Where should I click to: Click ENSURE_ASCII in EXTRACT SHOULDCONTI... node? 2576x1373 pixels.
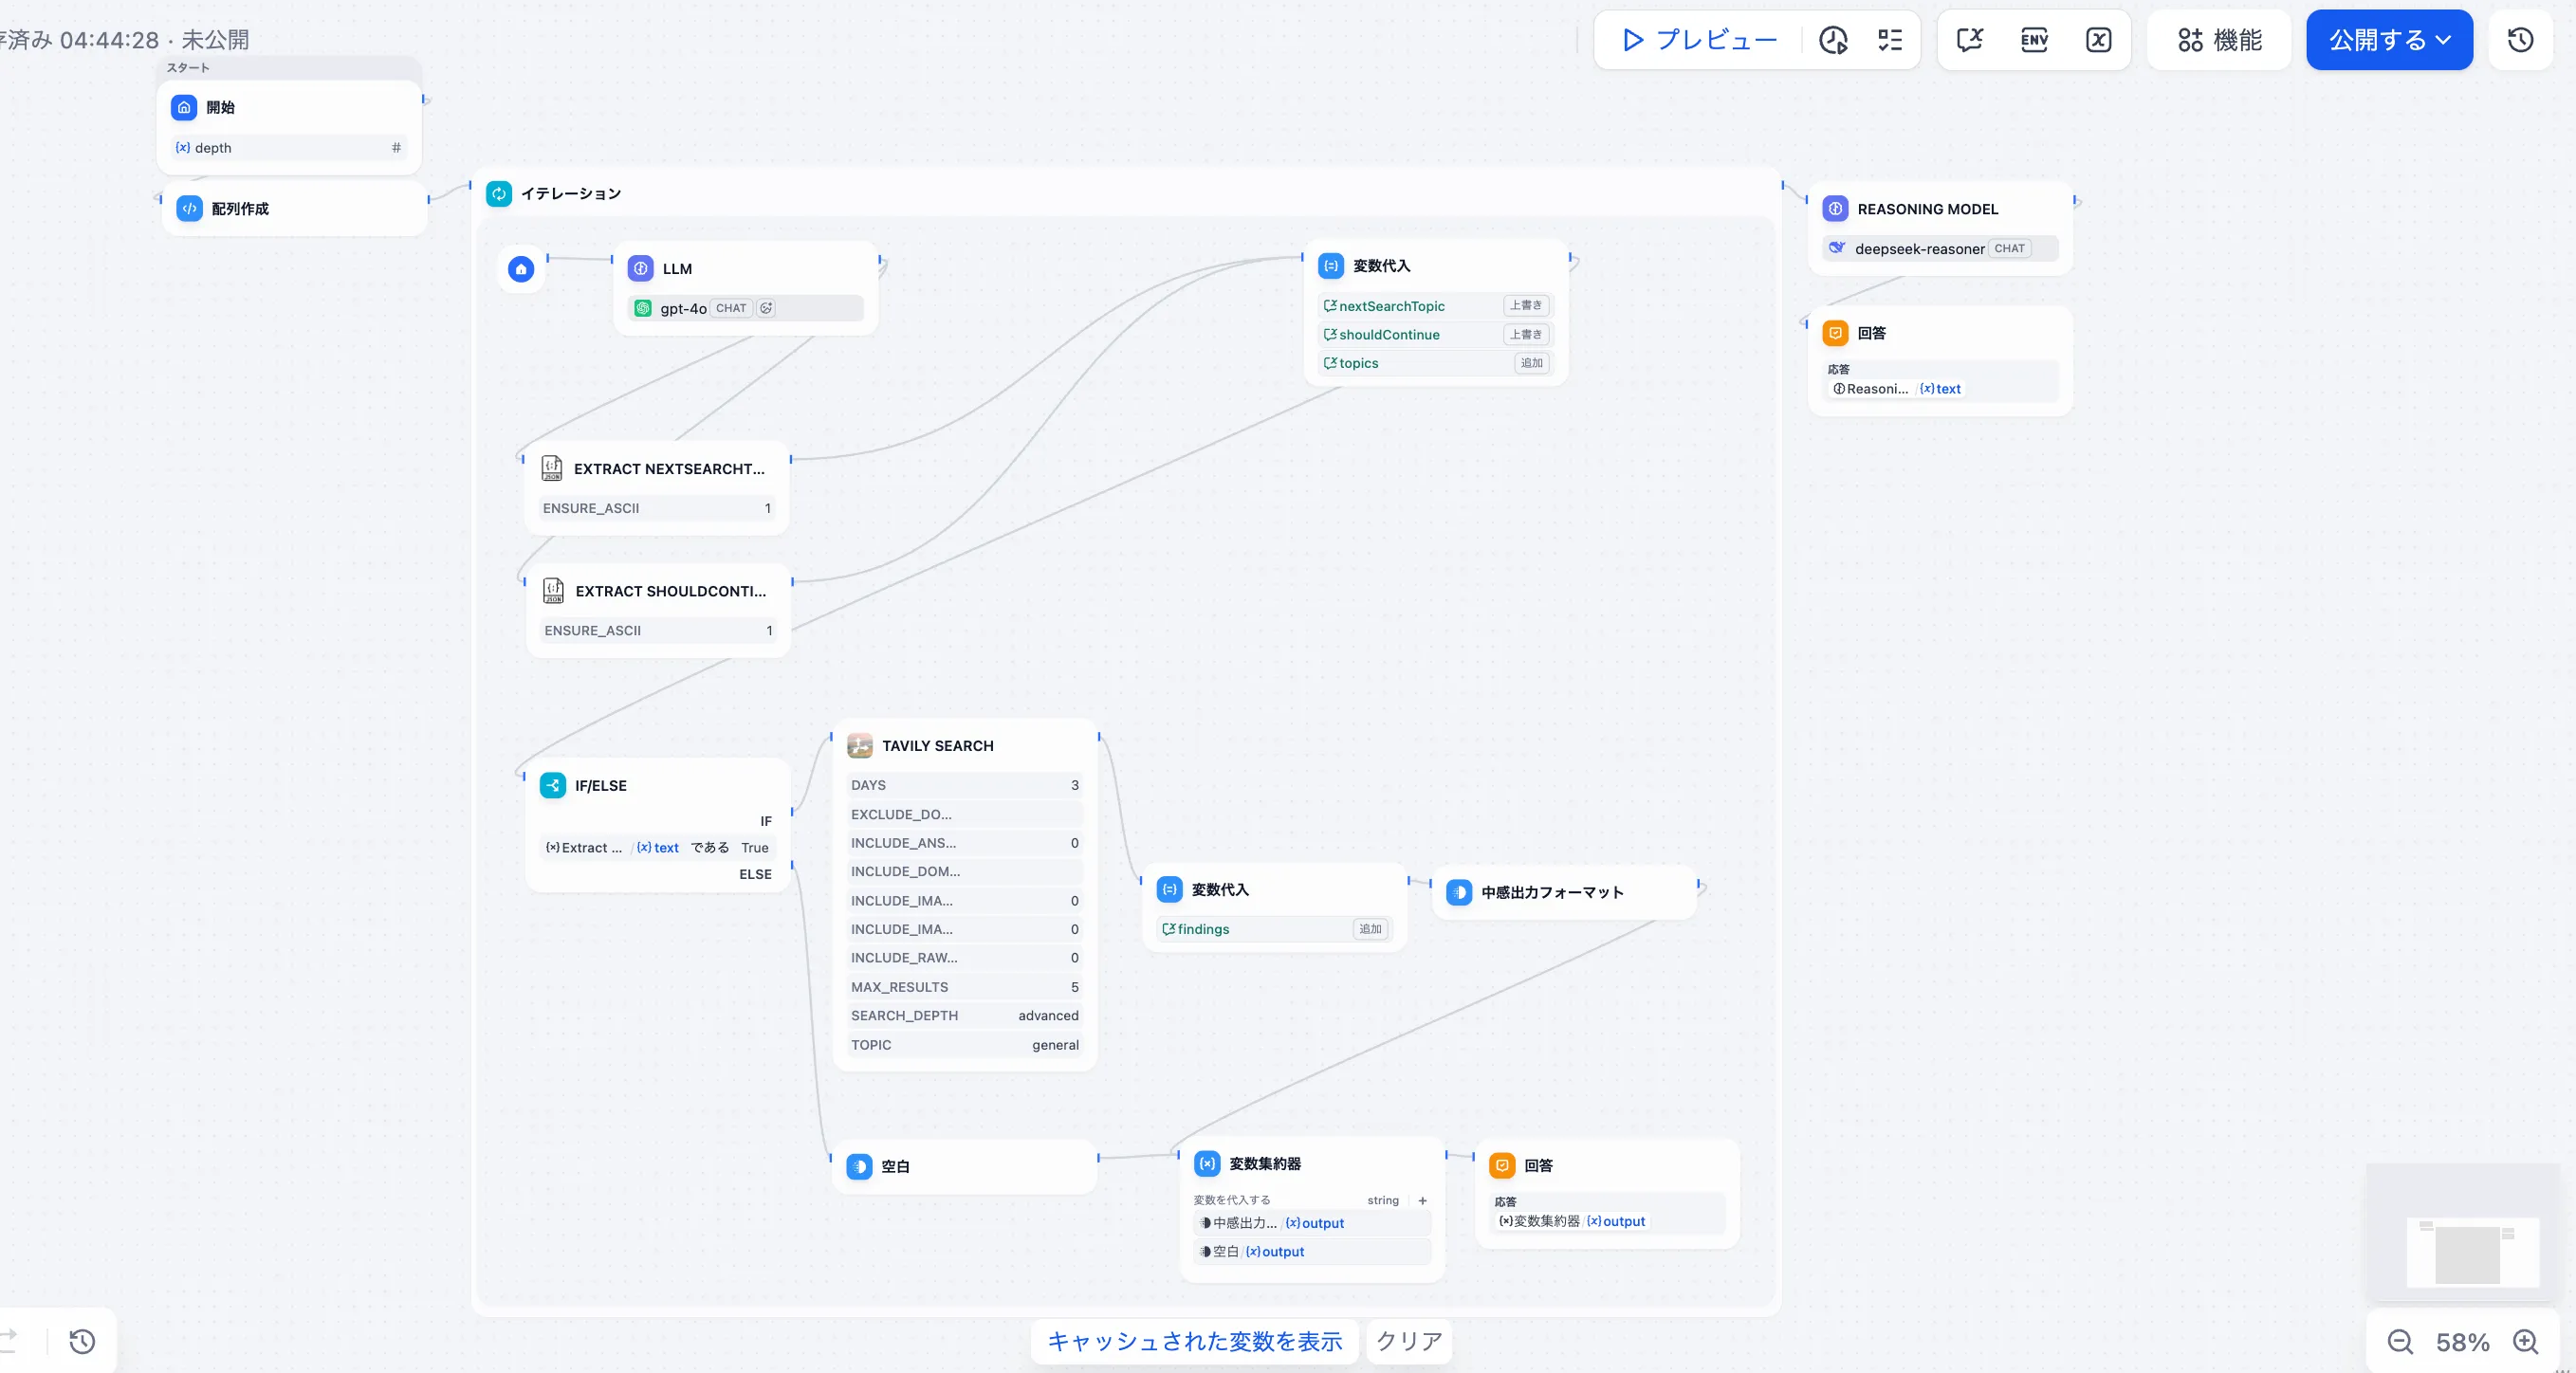[x=658, y=630]
